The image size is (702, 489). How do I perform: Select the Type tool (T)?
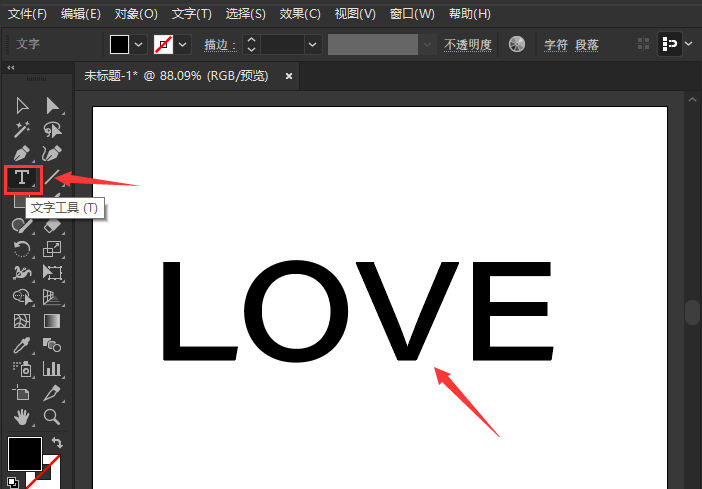pos(22,179)
